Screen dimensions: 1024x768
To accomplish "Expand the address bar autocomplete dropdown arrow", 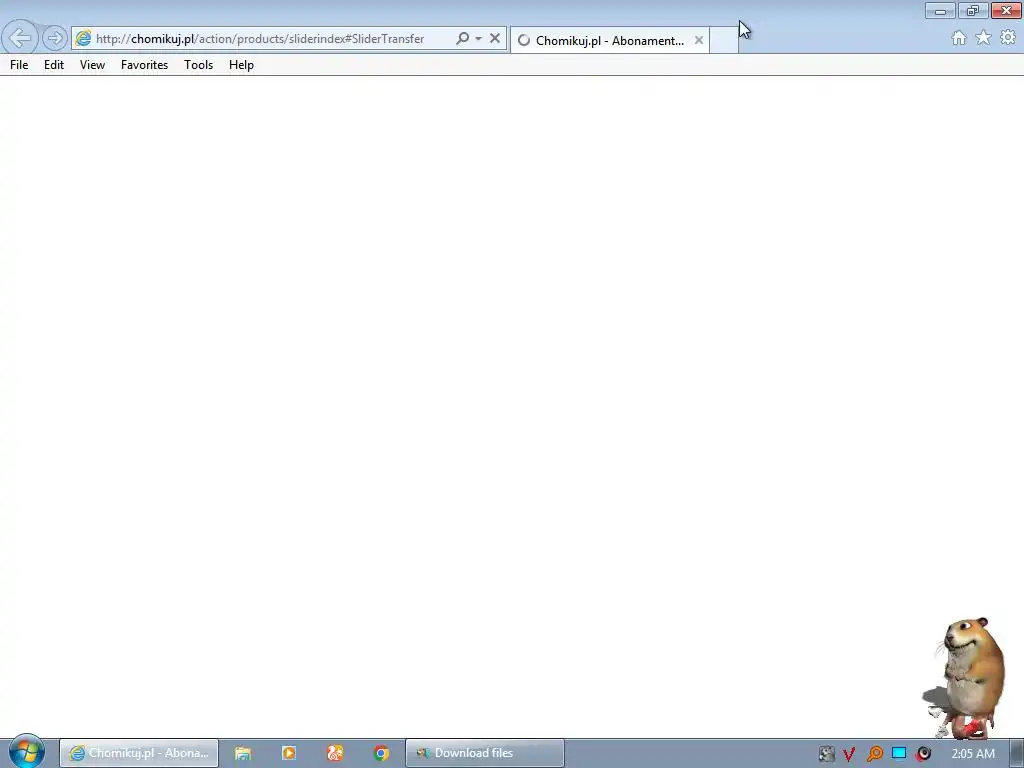I will click(x=479, y=39).
